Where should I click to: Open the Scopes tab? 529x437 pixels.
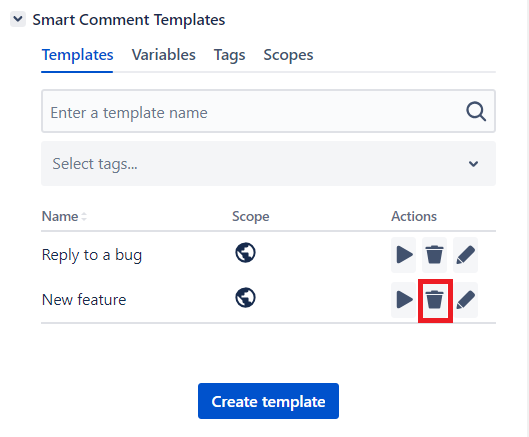pos(288,55)
